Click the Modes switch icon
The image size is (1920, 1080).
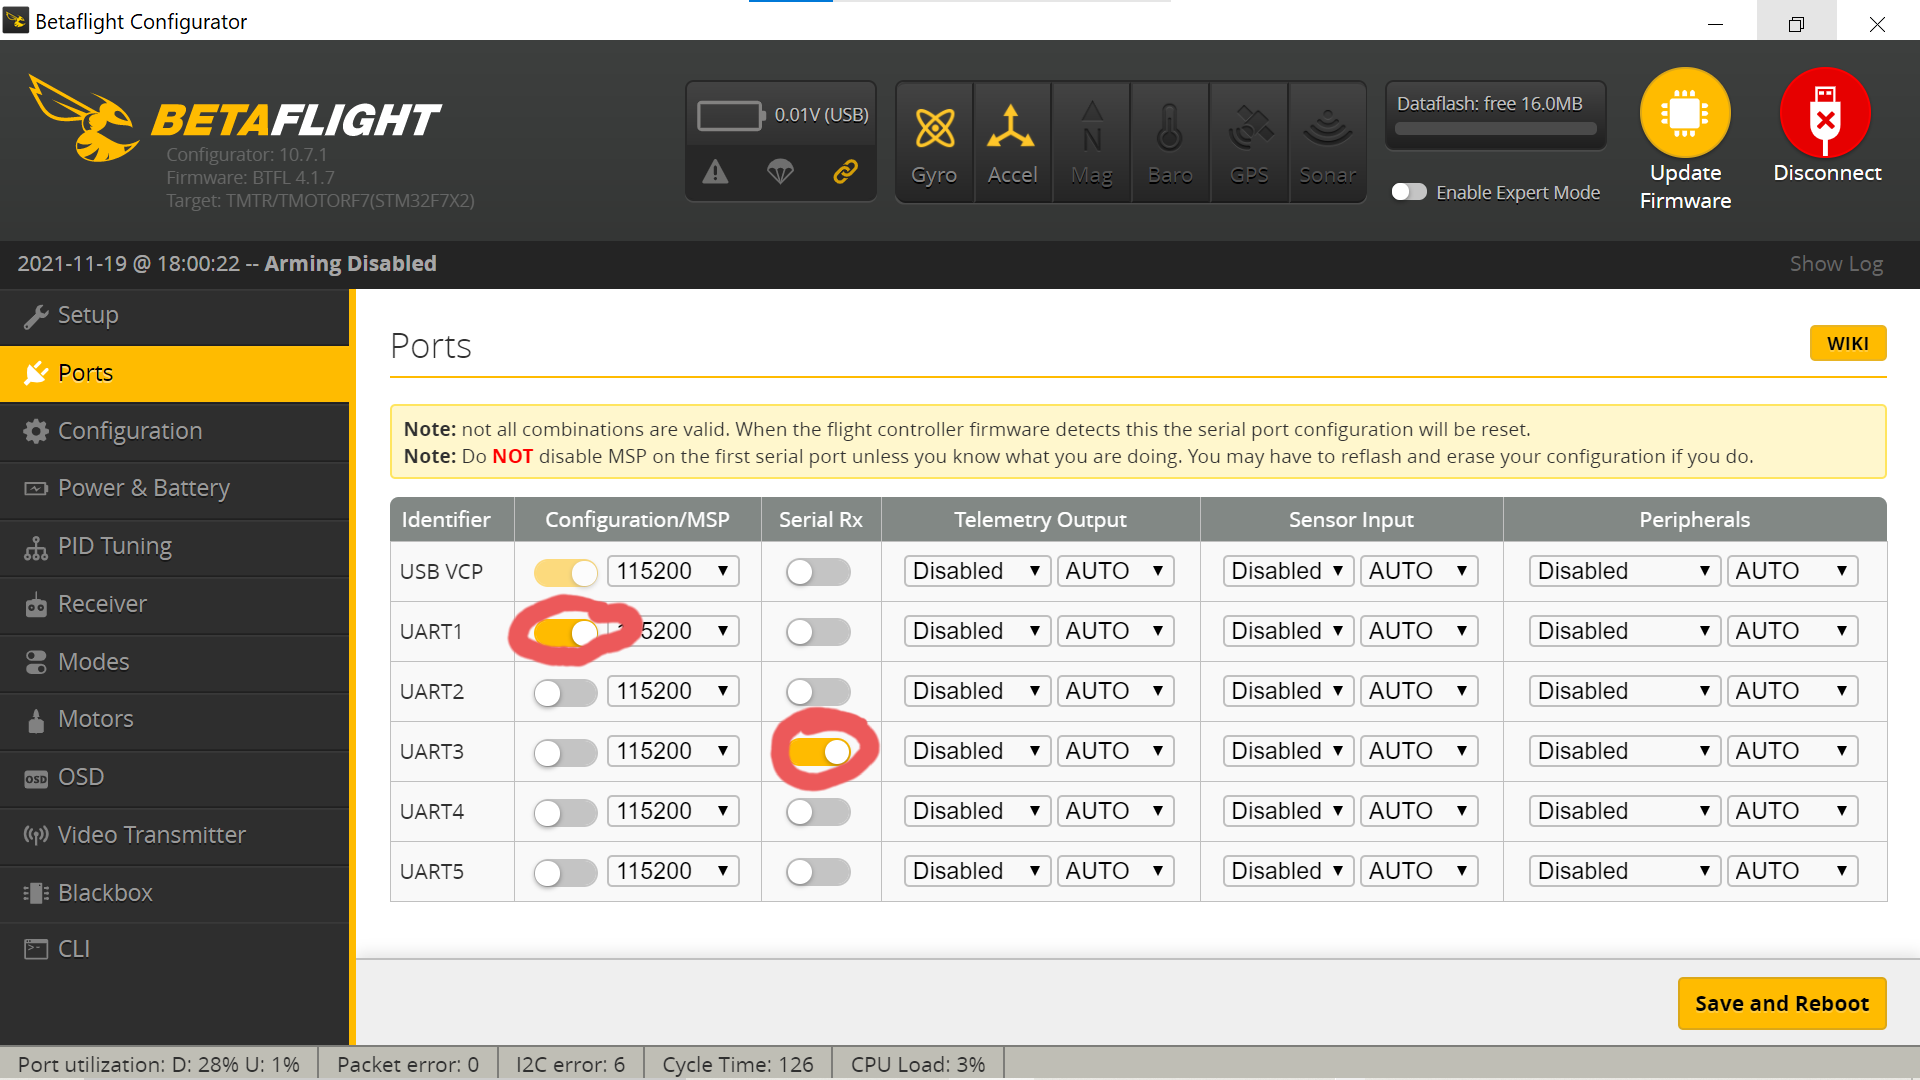tap(36, 662)
